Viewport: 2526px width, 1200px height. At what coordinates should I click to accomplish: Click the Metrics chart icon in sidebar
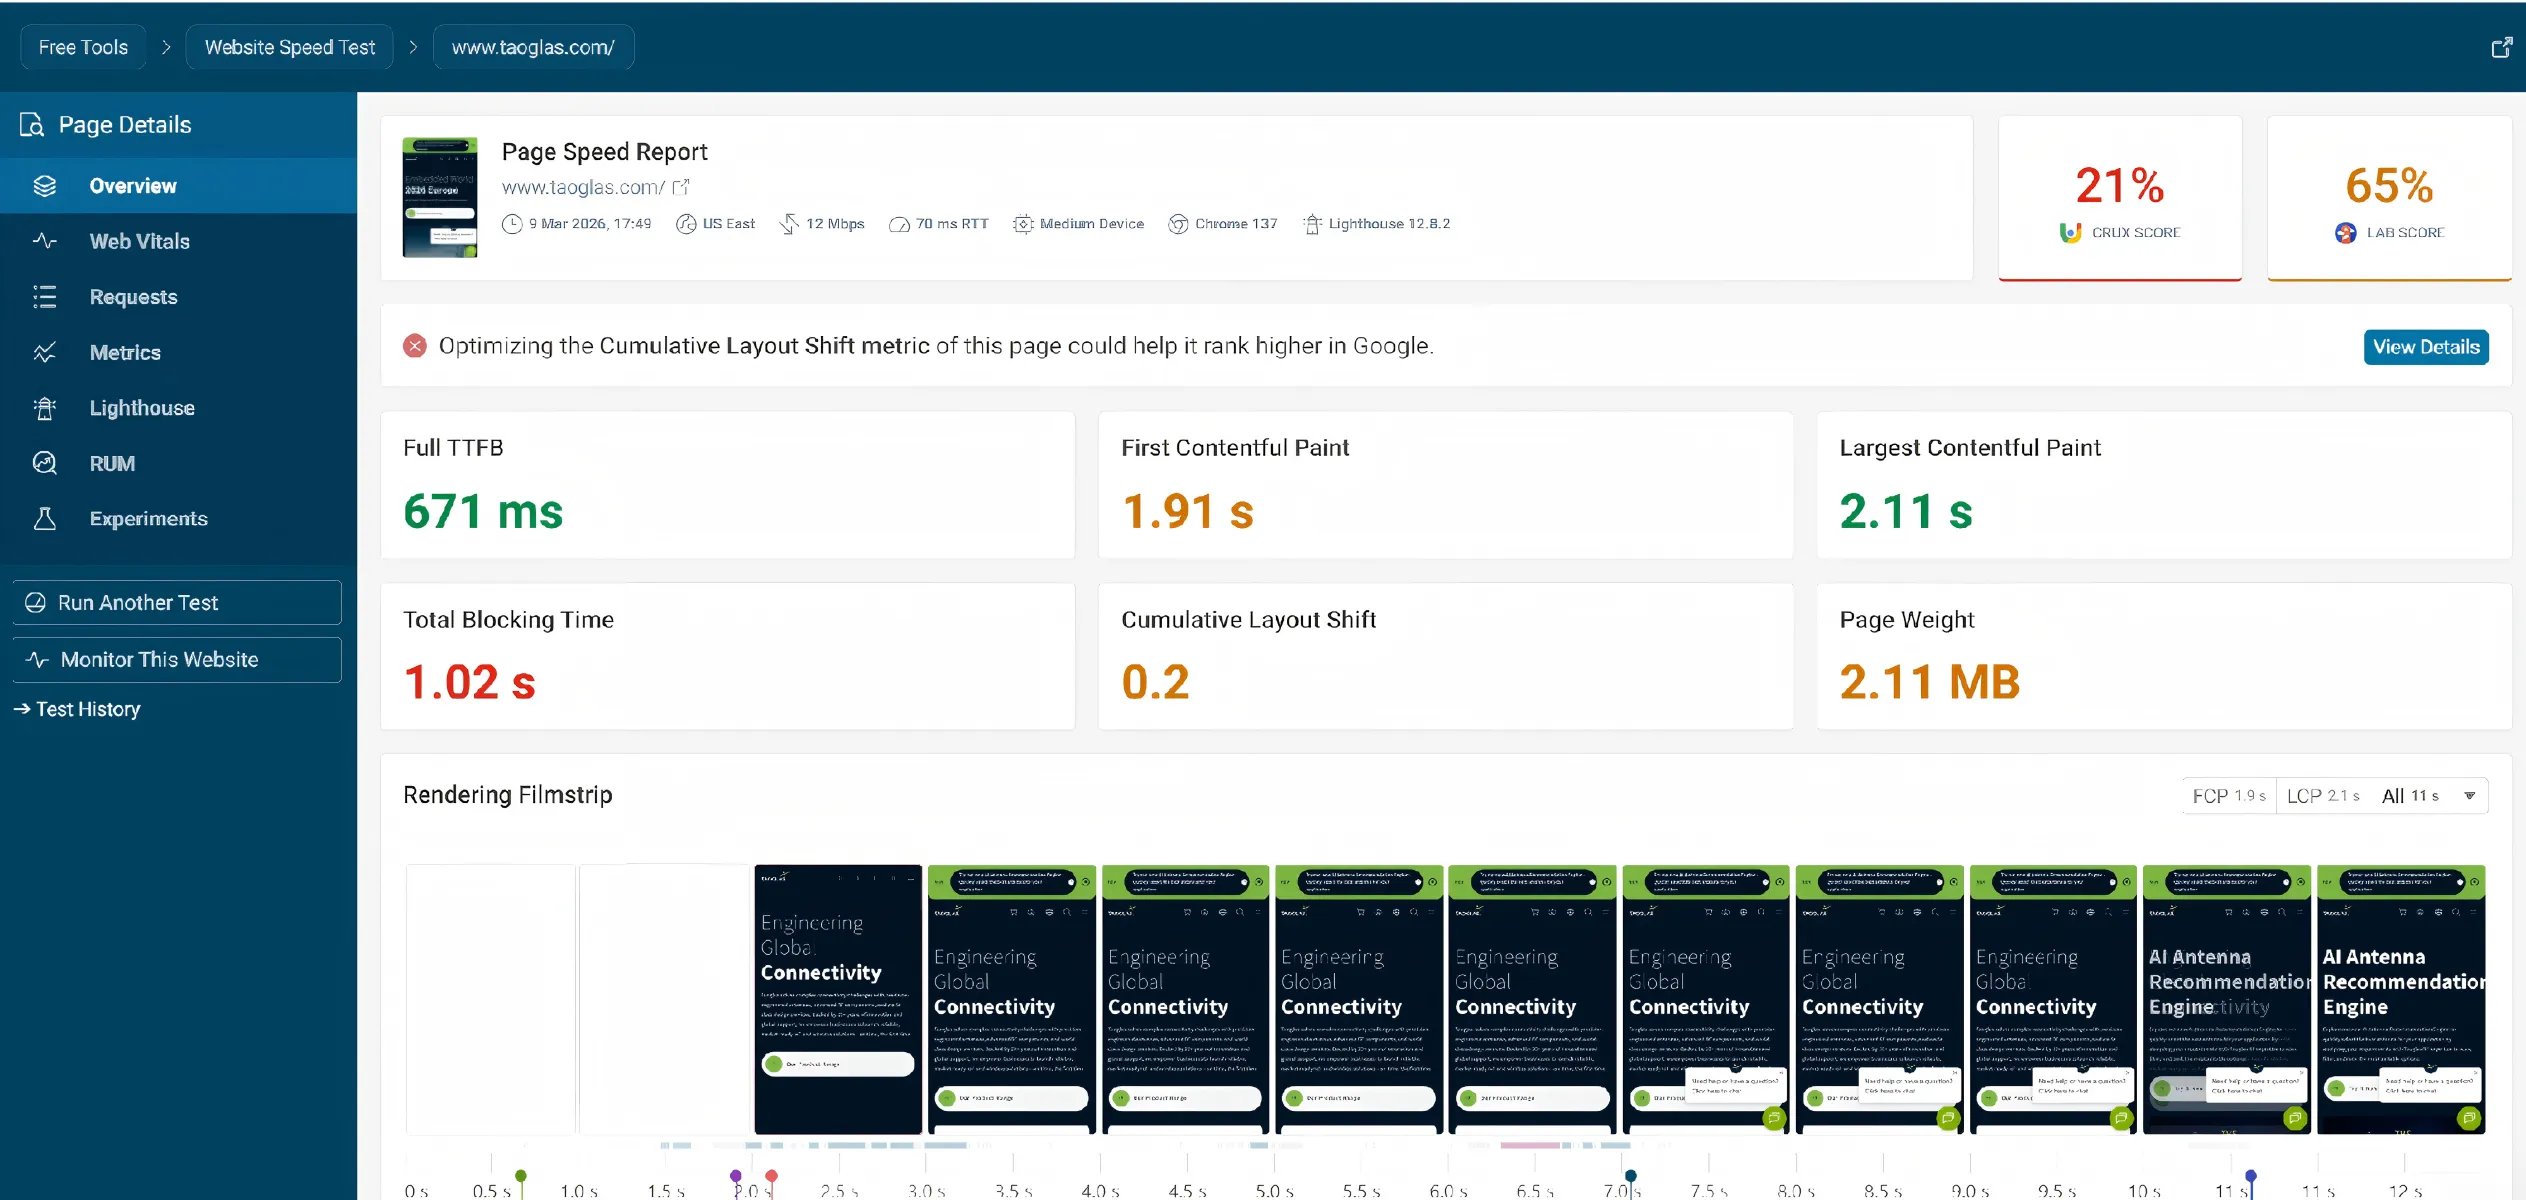click(x=44, y=352)
